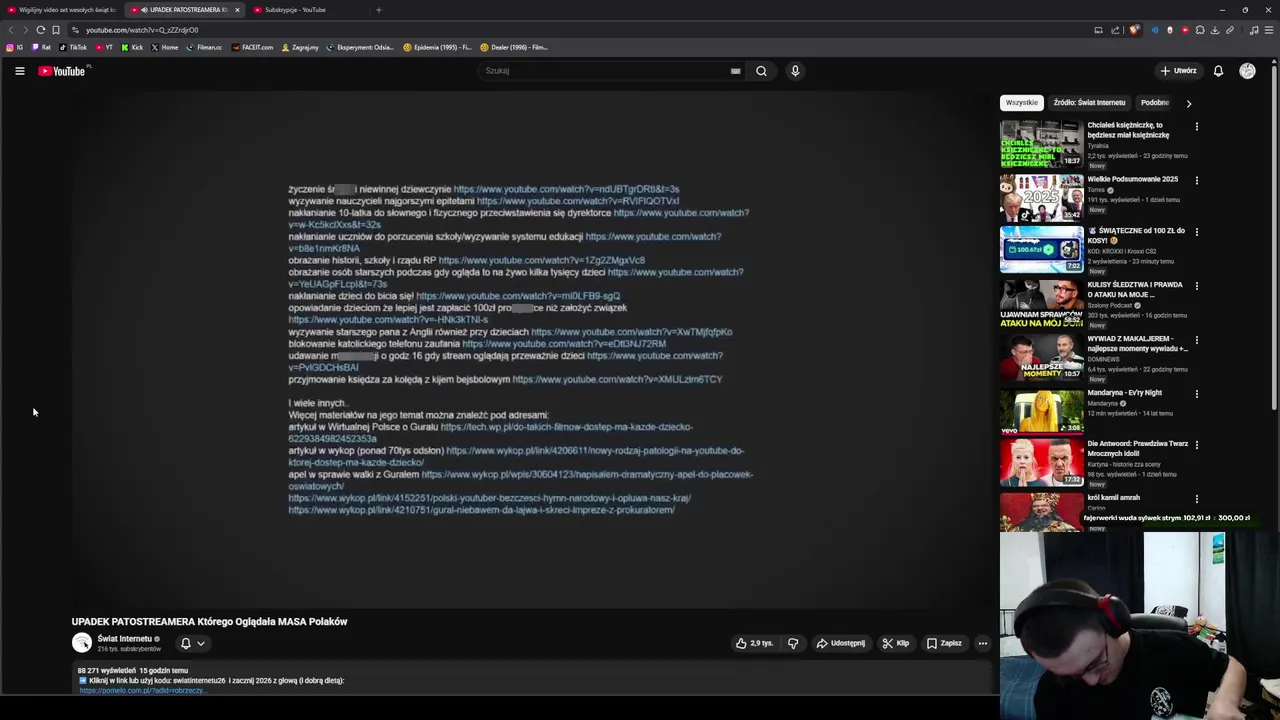Share this page from address bar
1280x720 pixels.
(x=1115, y=30)
